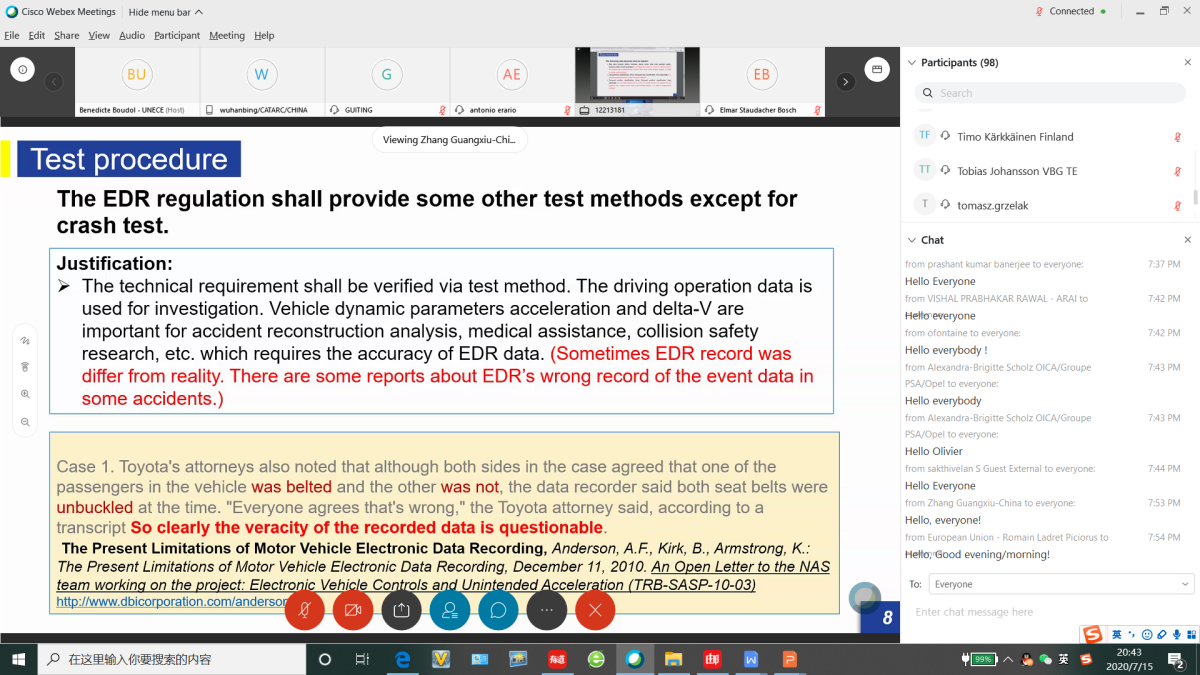The height and width of the screenshot is (675, 1200).
Task: Select the annotate squiggle tool
Action: tap(25, 340)
